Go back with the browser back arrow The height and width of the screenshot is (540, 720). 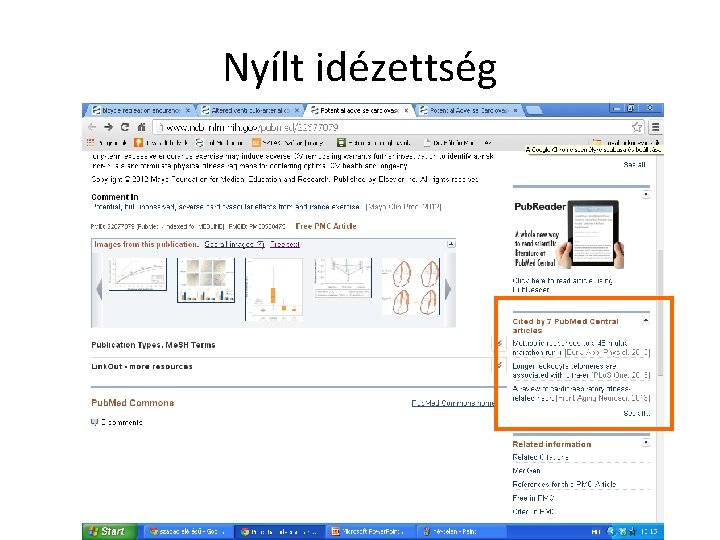click(x=92, y=127)
